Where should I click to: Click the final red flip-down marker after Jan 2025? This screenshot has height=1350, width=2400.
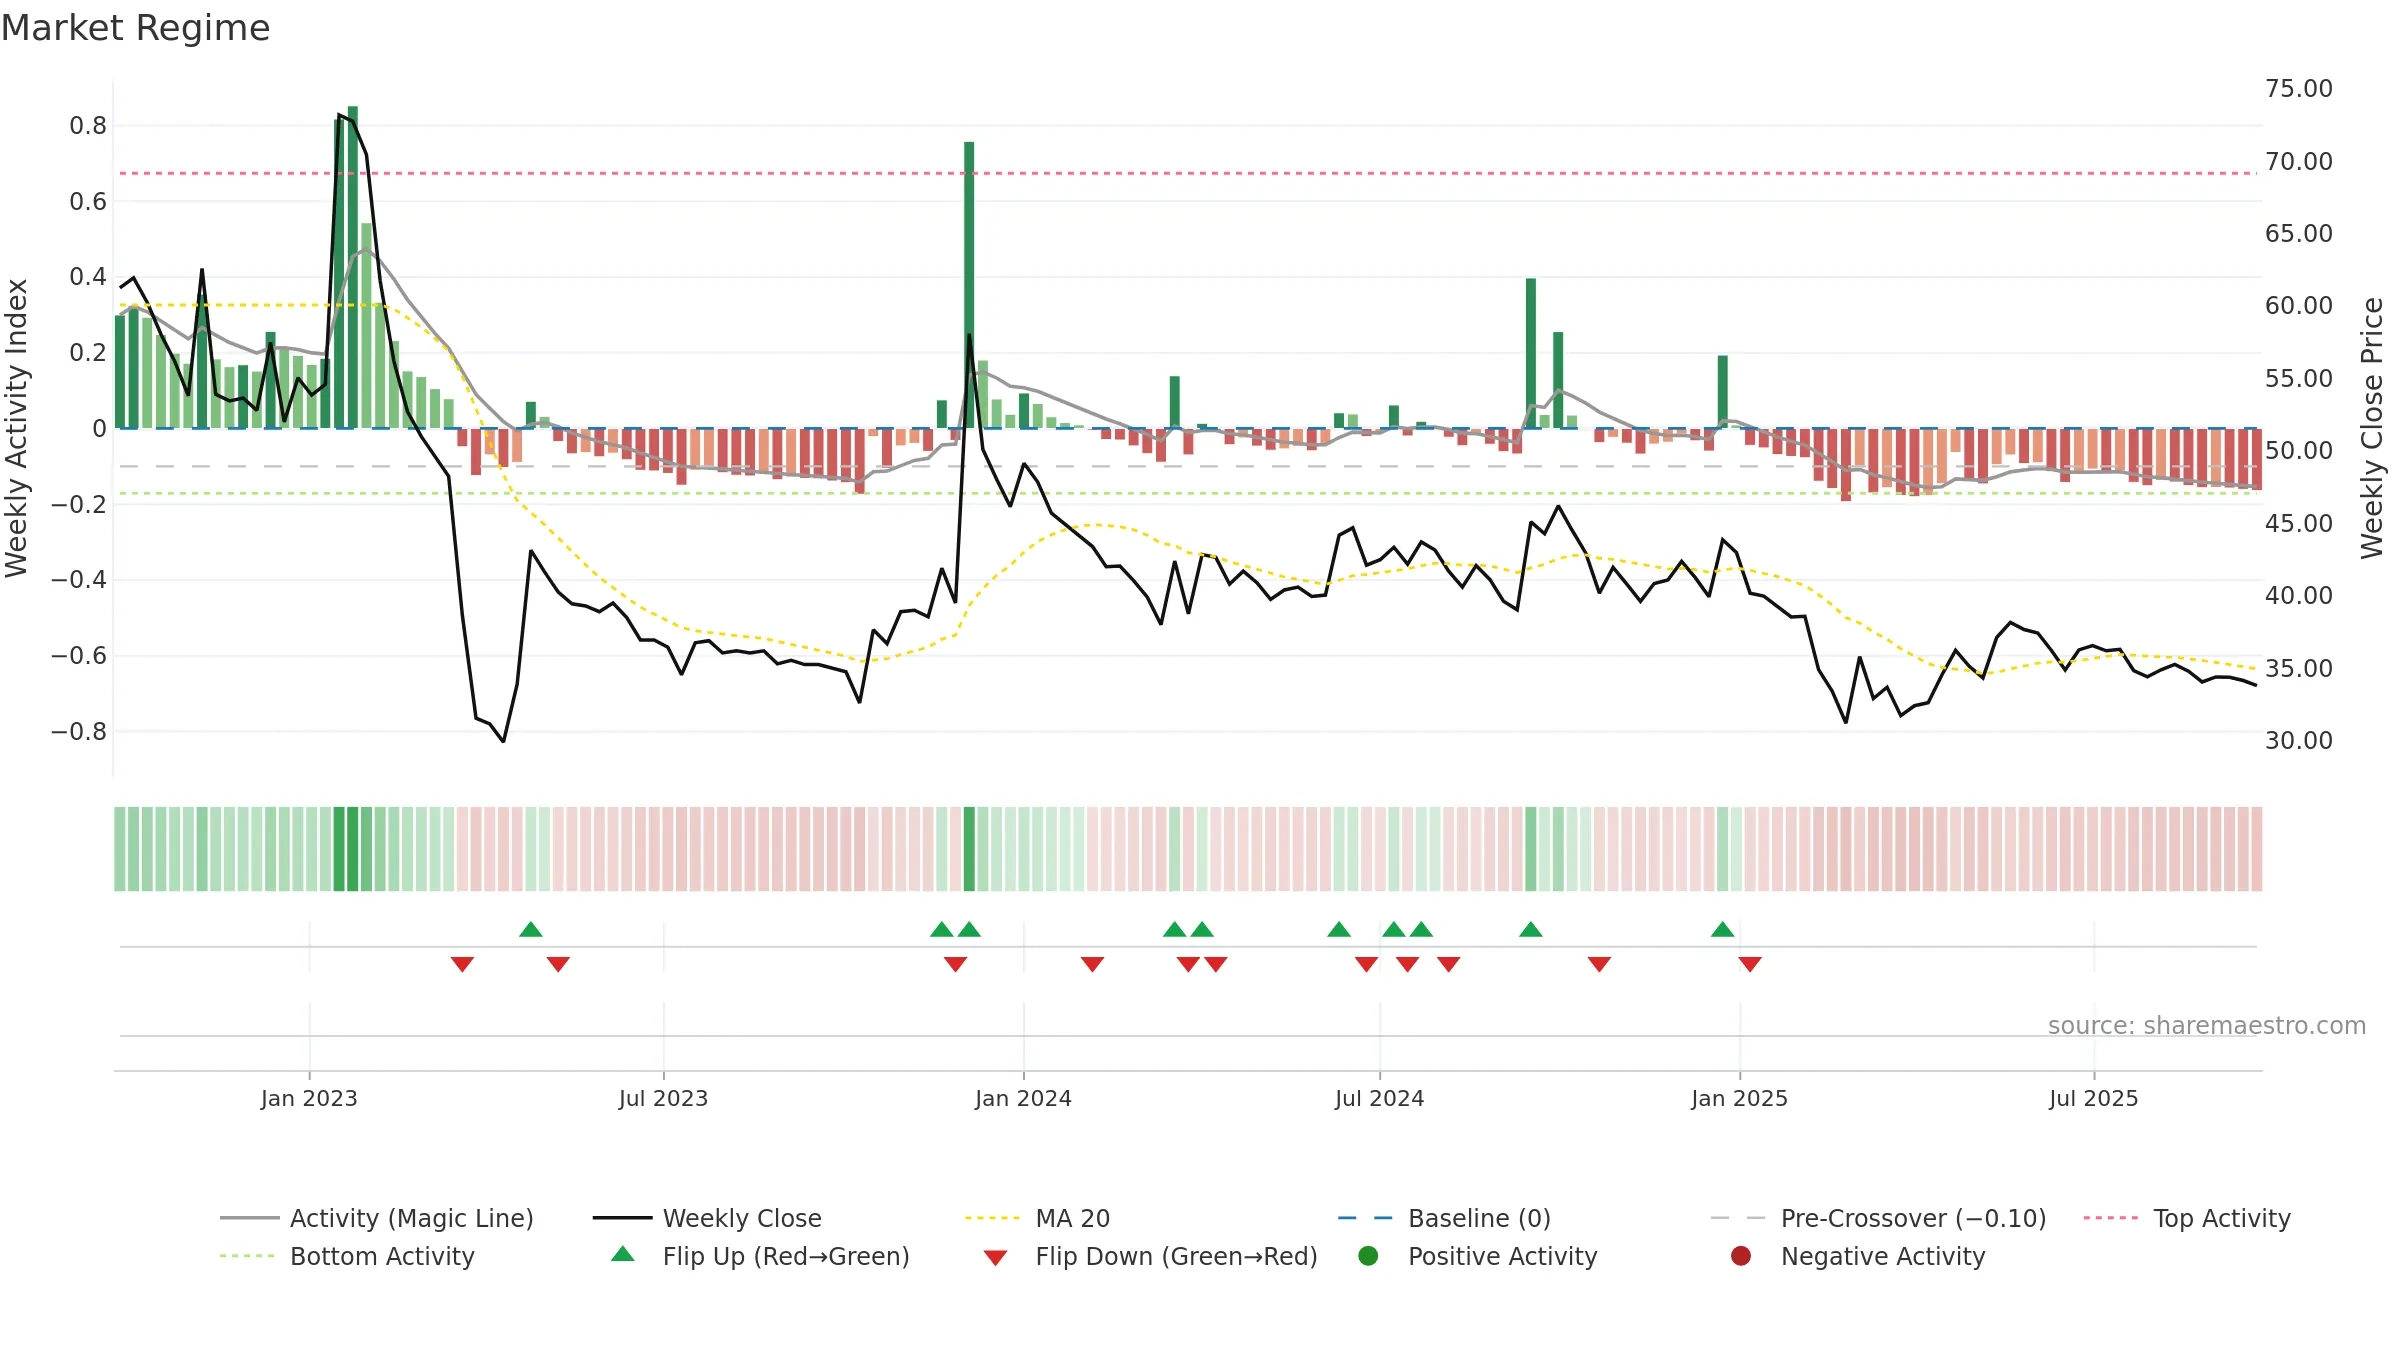click(x=1750, y=964)
